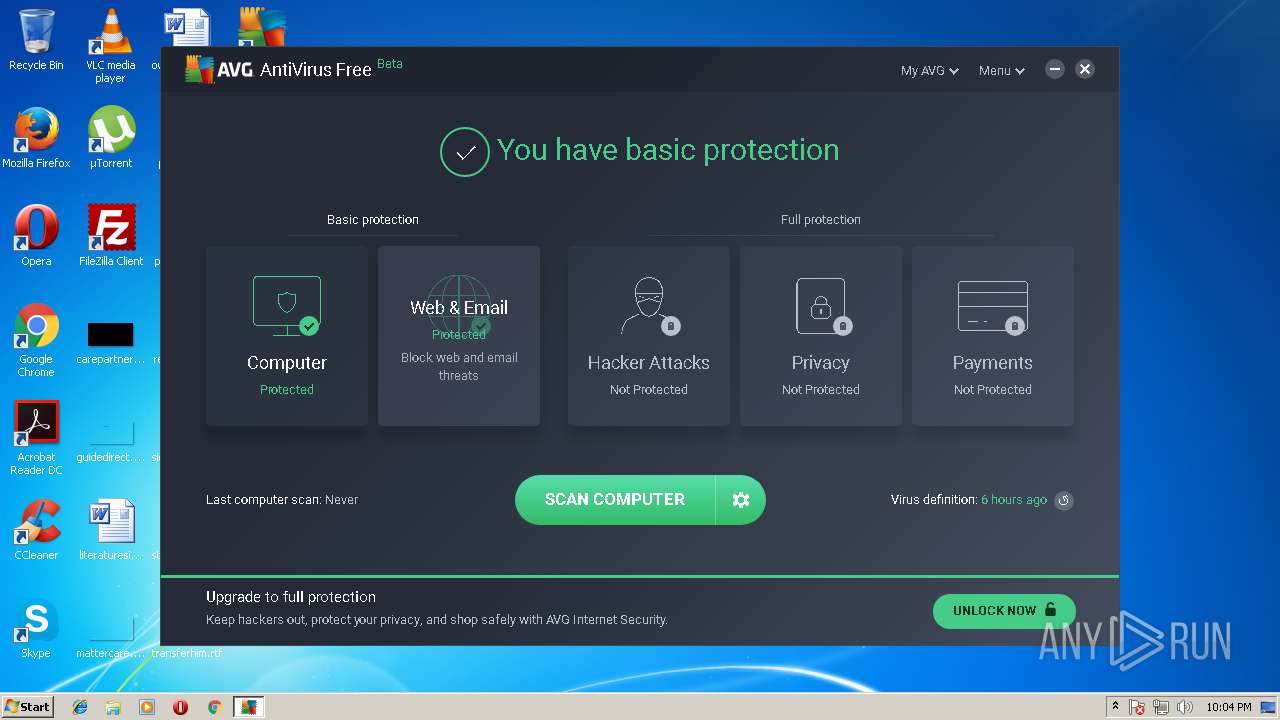Screen dimensions: 1280x720
Task: Click the 'Full protection' section label
Action: (821, 220)
